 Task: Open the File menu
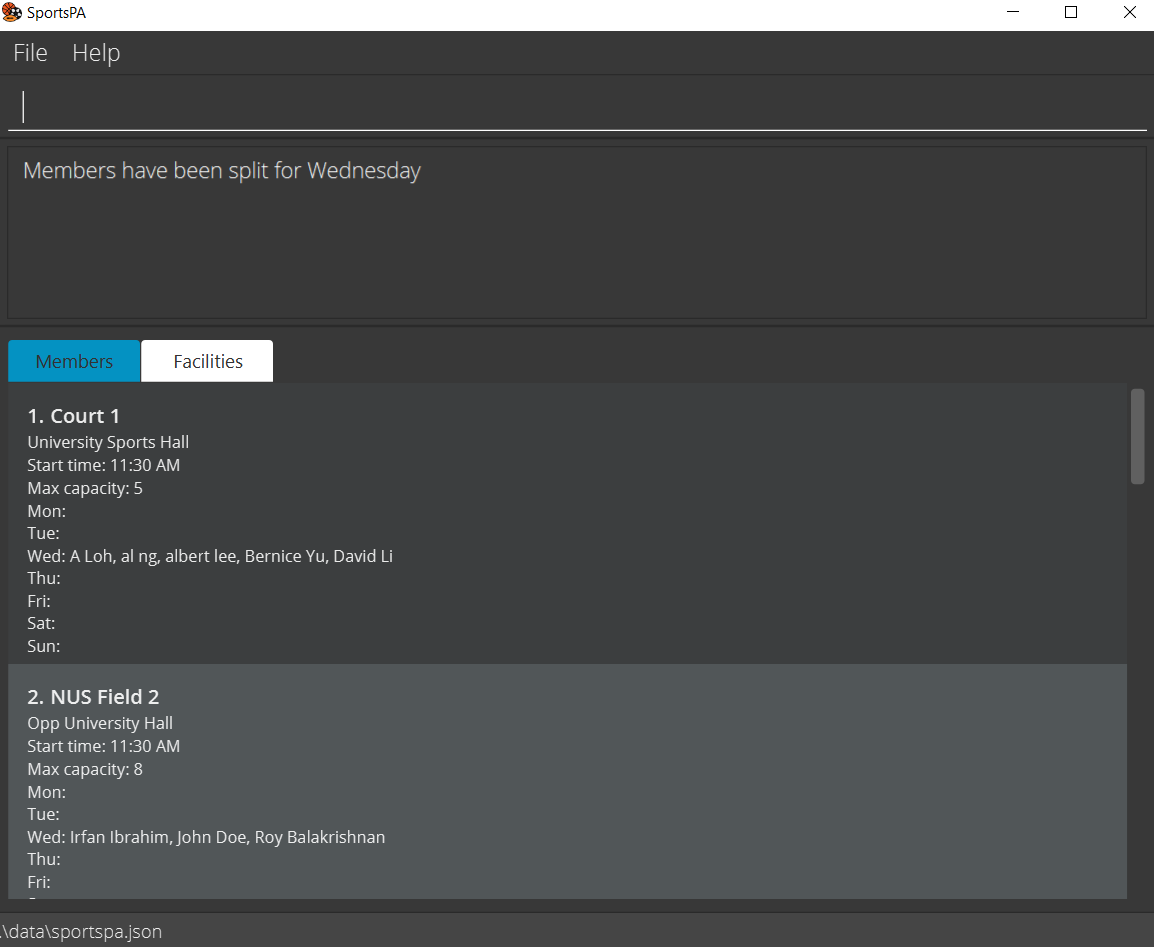click(30, 53)
